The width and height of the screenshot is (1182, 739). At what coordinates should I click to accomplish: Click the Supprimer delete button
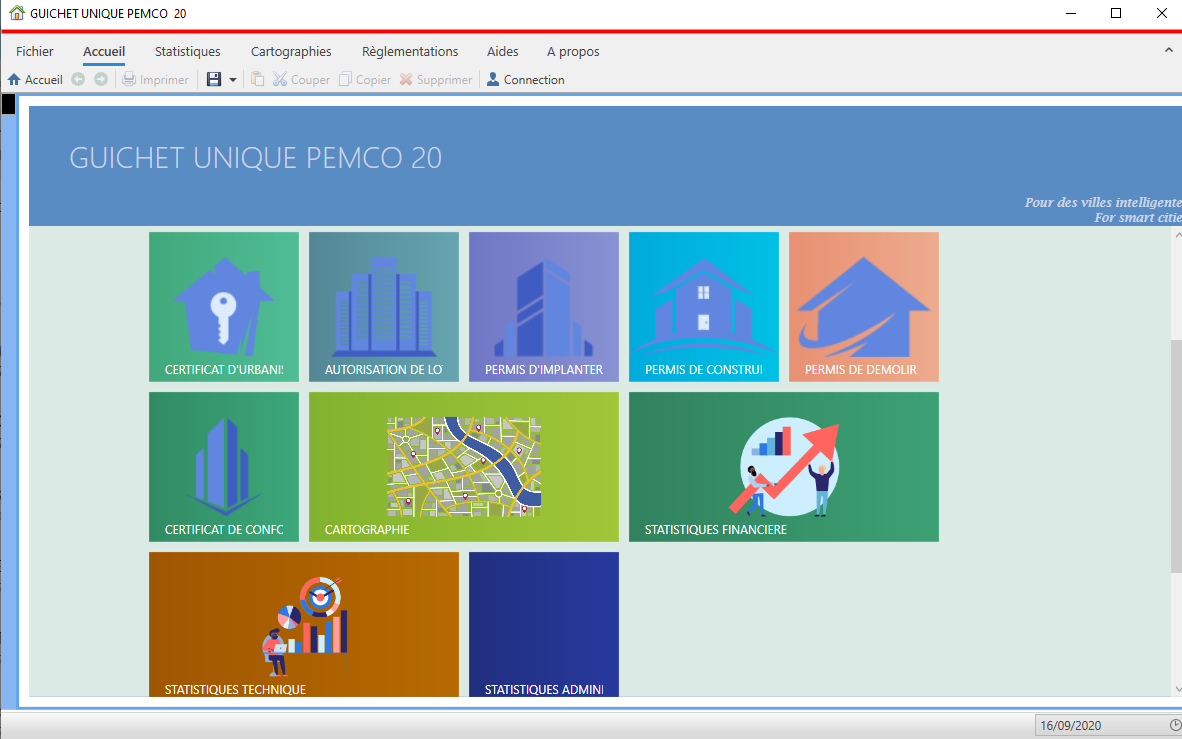[436, 80]
